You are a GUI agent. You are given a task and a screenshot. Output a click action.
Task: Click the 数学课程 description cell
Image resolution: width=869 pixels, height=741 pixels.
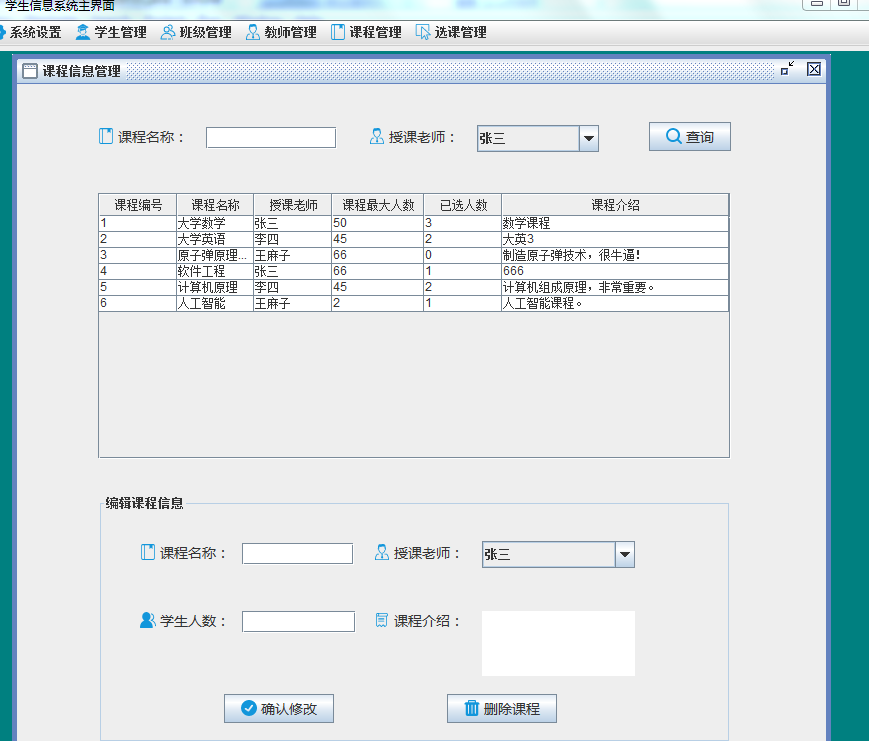point(615,223)
